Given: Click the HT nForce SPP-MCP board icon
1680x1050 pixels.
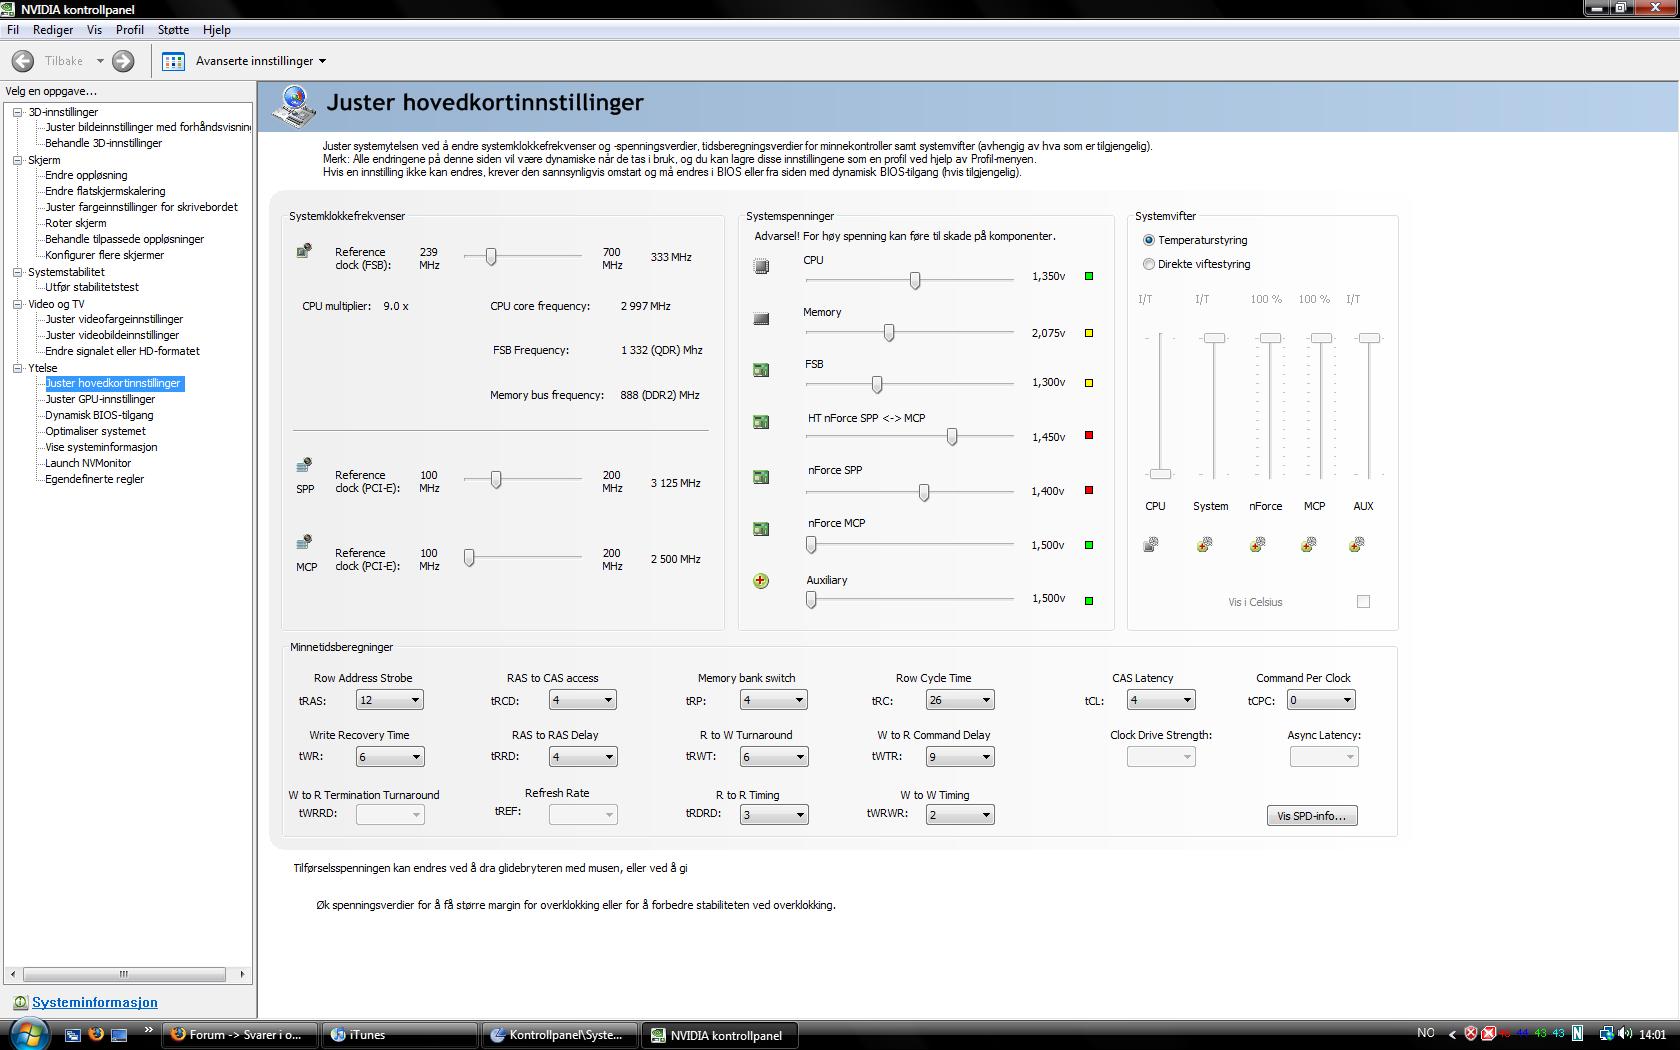Looking at the screenshot, I should click(x=761, y=422).
